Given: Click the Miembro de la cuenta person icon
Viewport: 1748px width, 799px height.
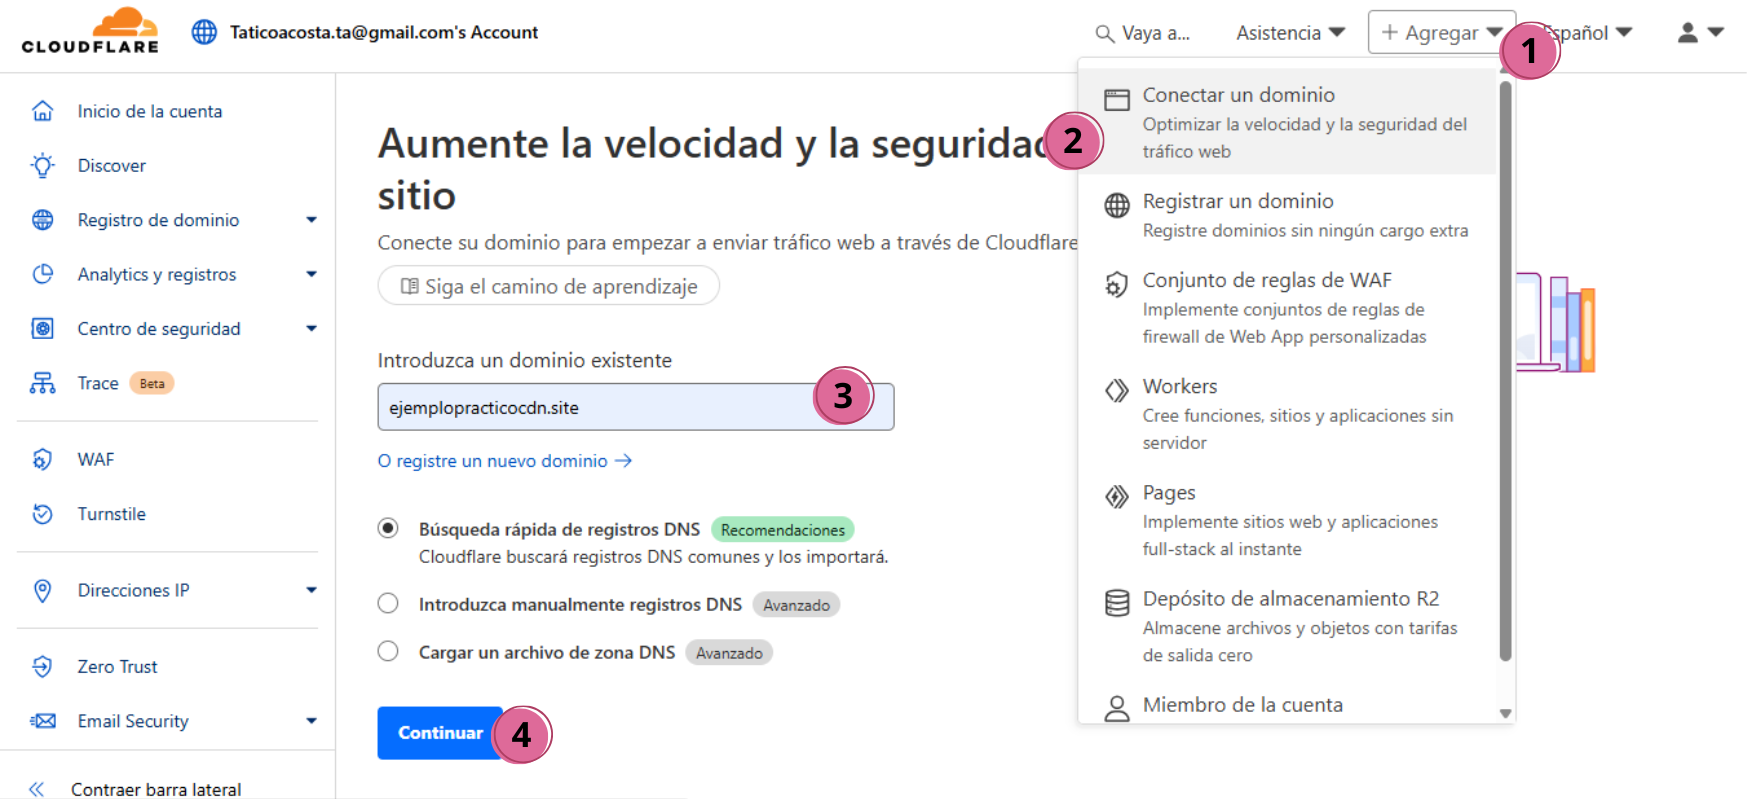Looking at the screenshot, I should click(x=1117, y=709).
